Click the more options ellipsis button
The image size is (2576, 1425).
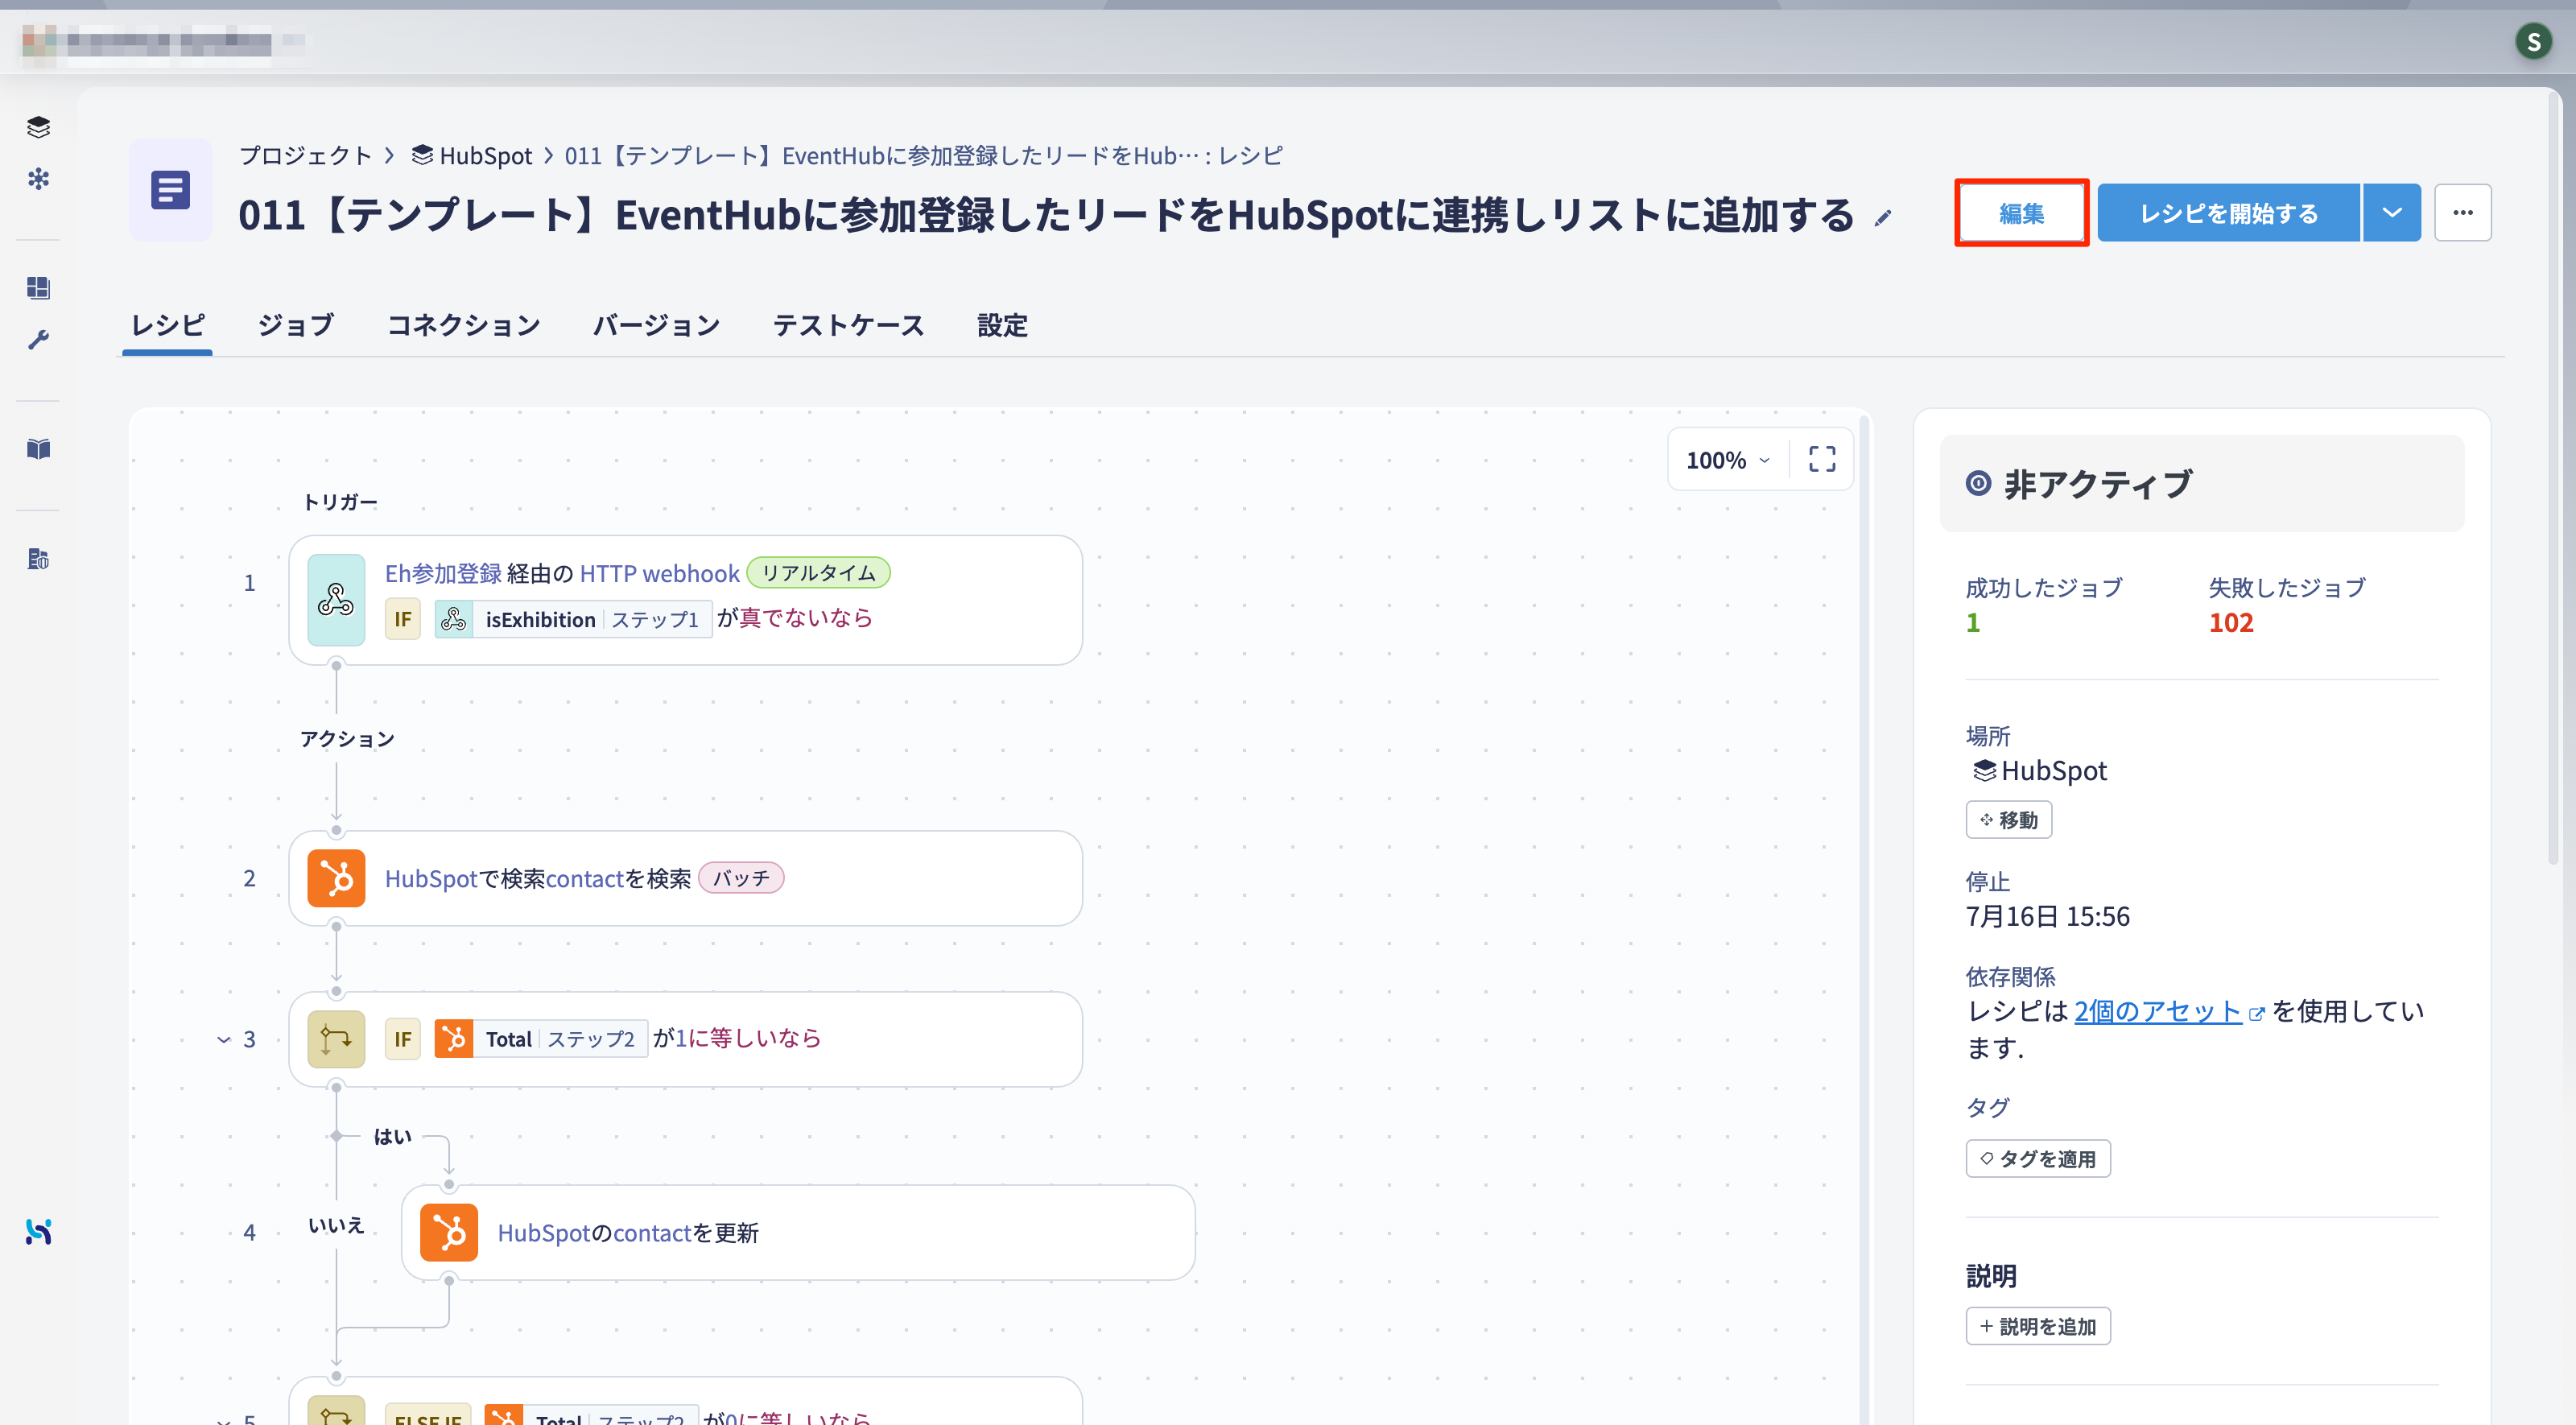click(2462, 212)
